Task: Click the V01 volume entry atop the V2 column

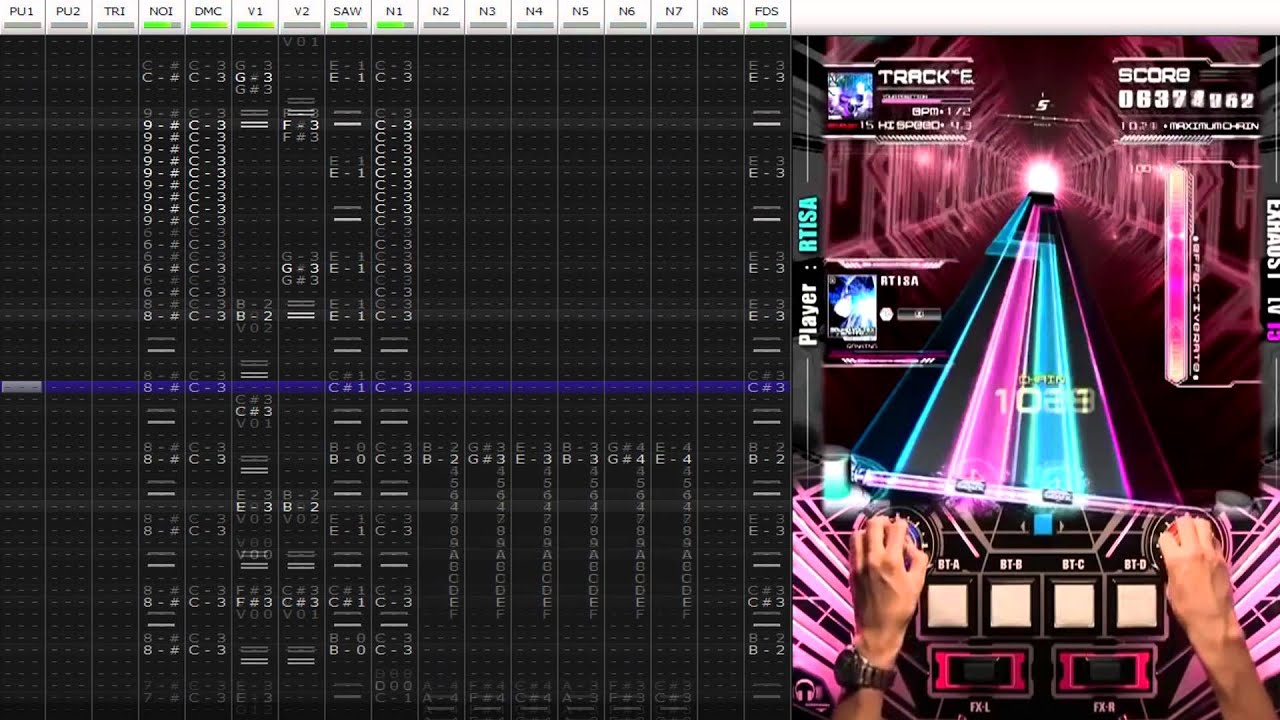Action: tap(301, 42)
